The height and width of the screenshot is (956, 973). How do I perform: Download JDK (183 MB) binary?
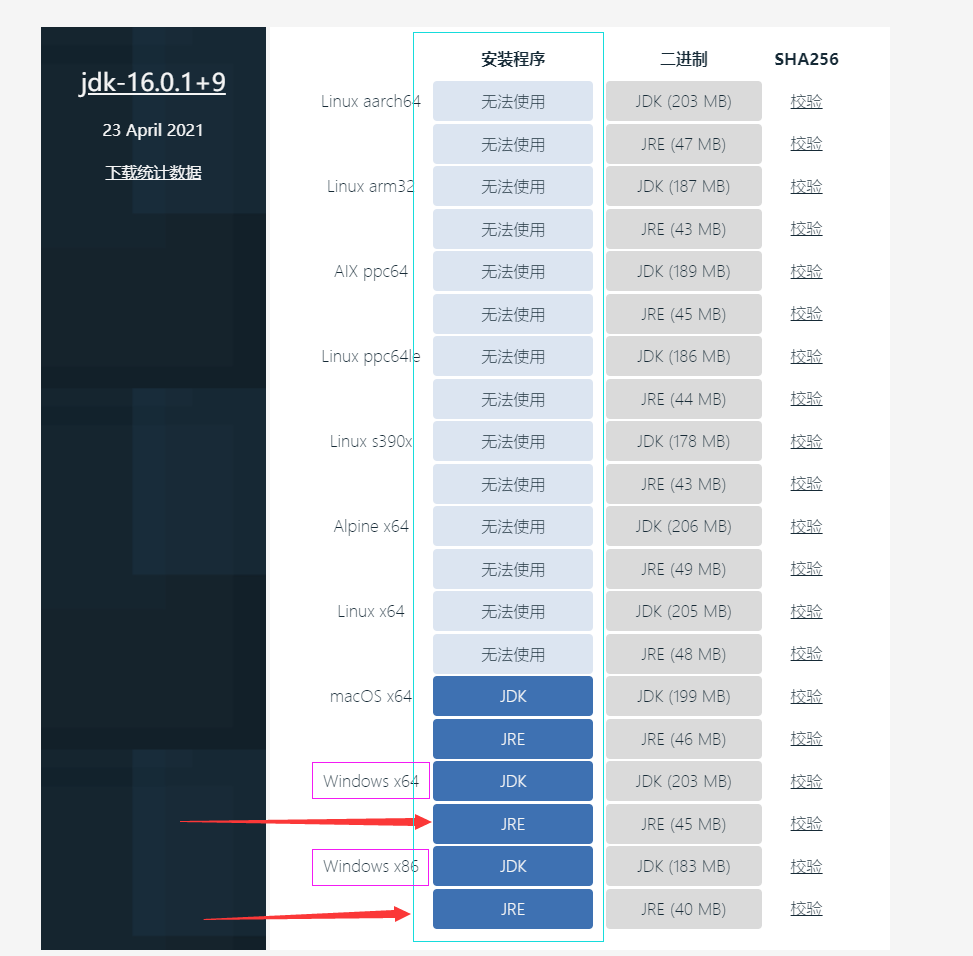tap(684, 866)
